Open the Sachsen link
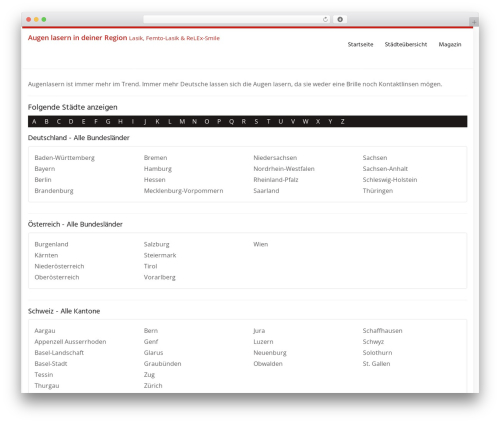Image resolution: width=500 pixels, height=423 pixels. tap(375, 158)
